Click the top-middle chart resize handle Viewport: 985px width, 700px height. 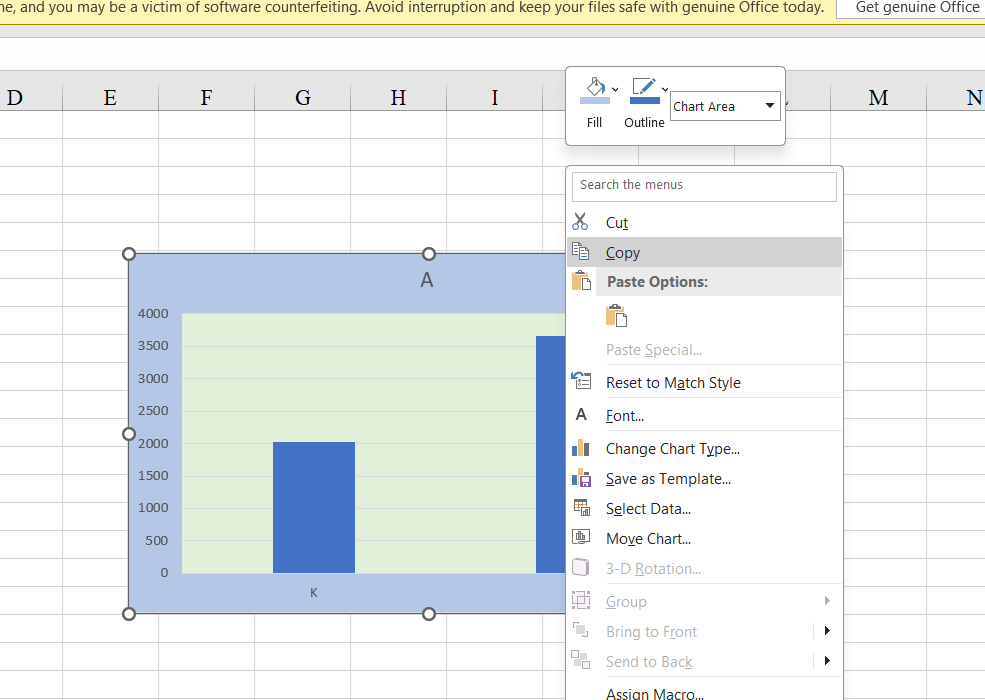(428, 254)
